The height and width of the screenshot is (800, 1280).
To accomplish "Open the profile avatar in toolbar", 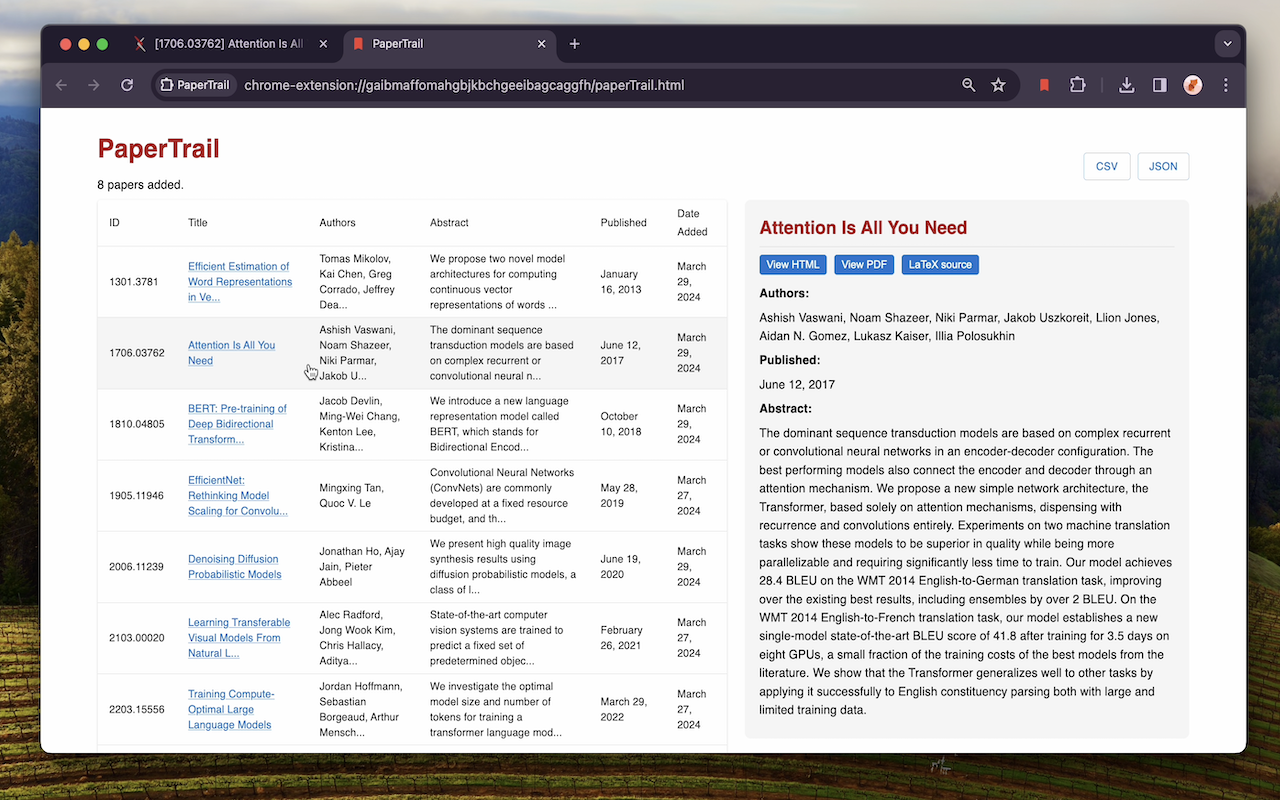I will [x=1192, y=85].
